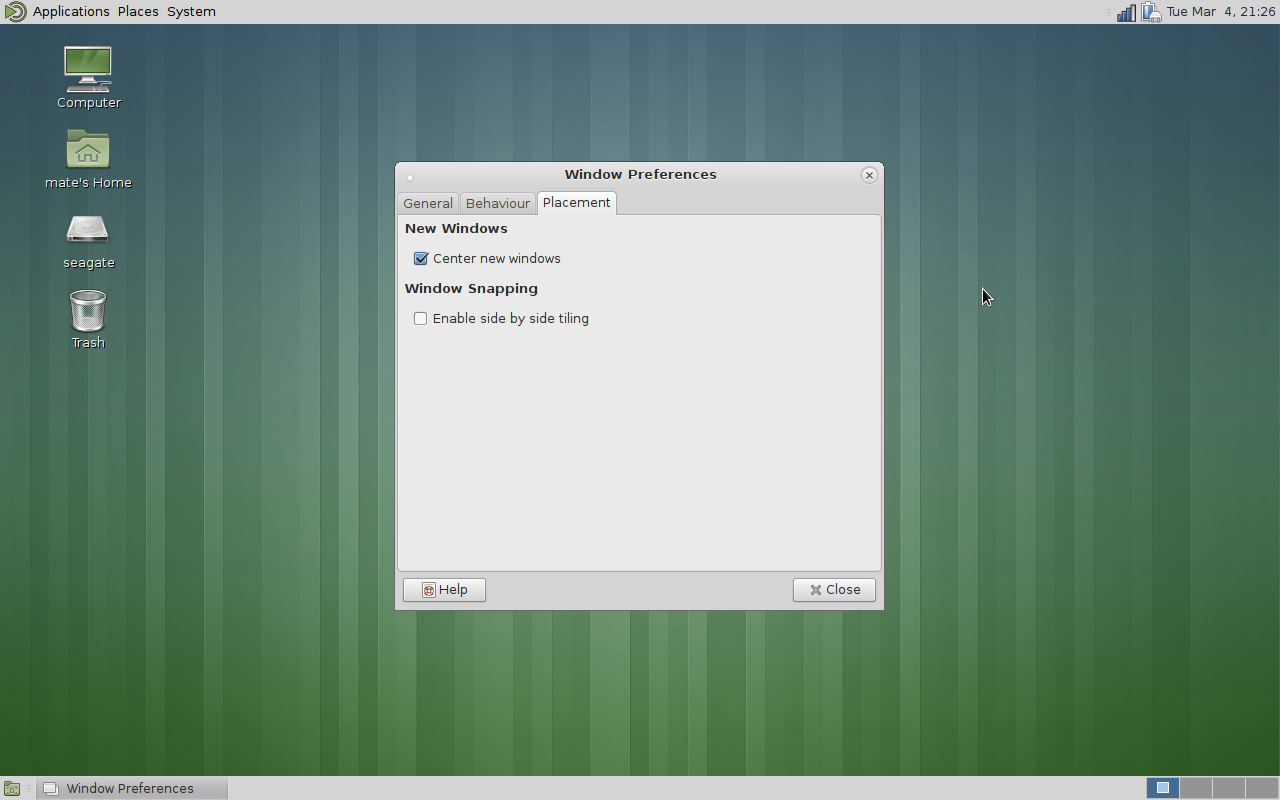Open the Applications menu
Screen dimensions: 1280x800
coord(71,12)
